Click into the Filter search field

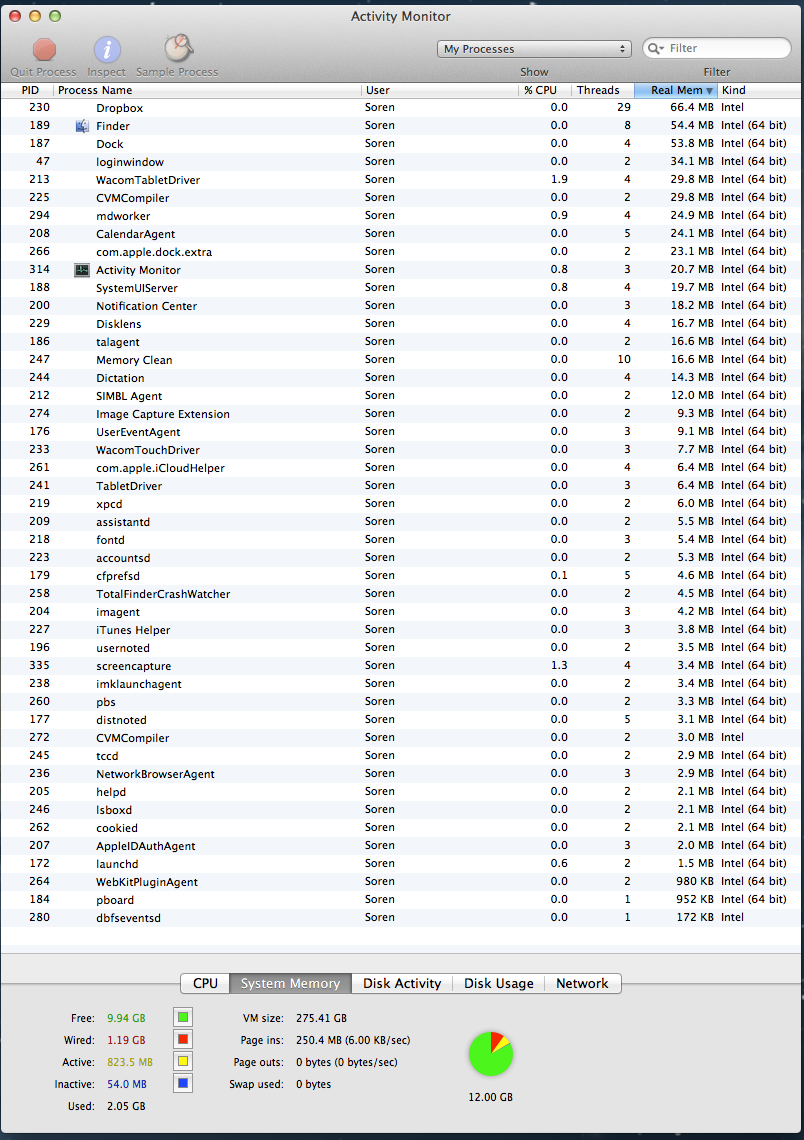tap(717, 48)
